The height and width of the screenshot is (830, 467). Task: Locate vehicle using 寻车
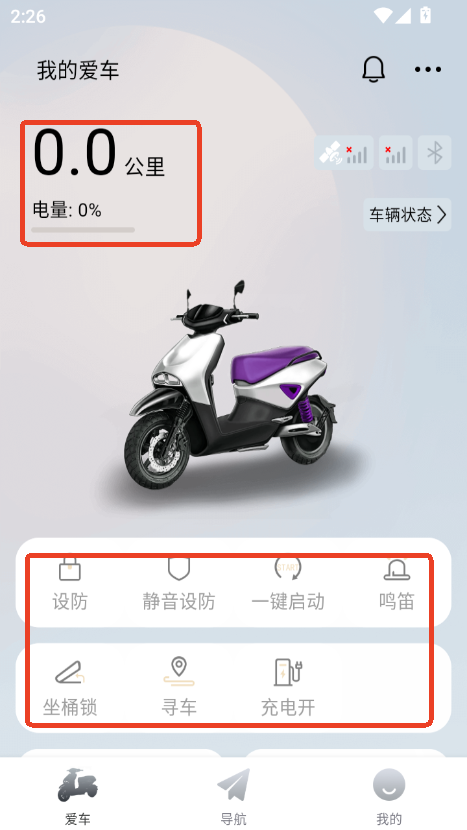pyautogui.click(x=179, y=687)
